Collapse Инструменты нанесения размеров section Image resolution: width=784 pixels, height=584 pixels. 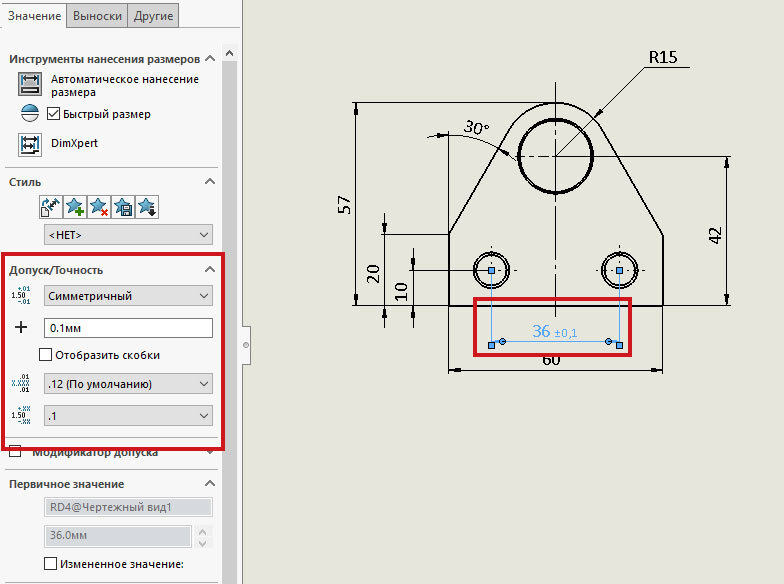click(210, 58)
